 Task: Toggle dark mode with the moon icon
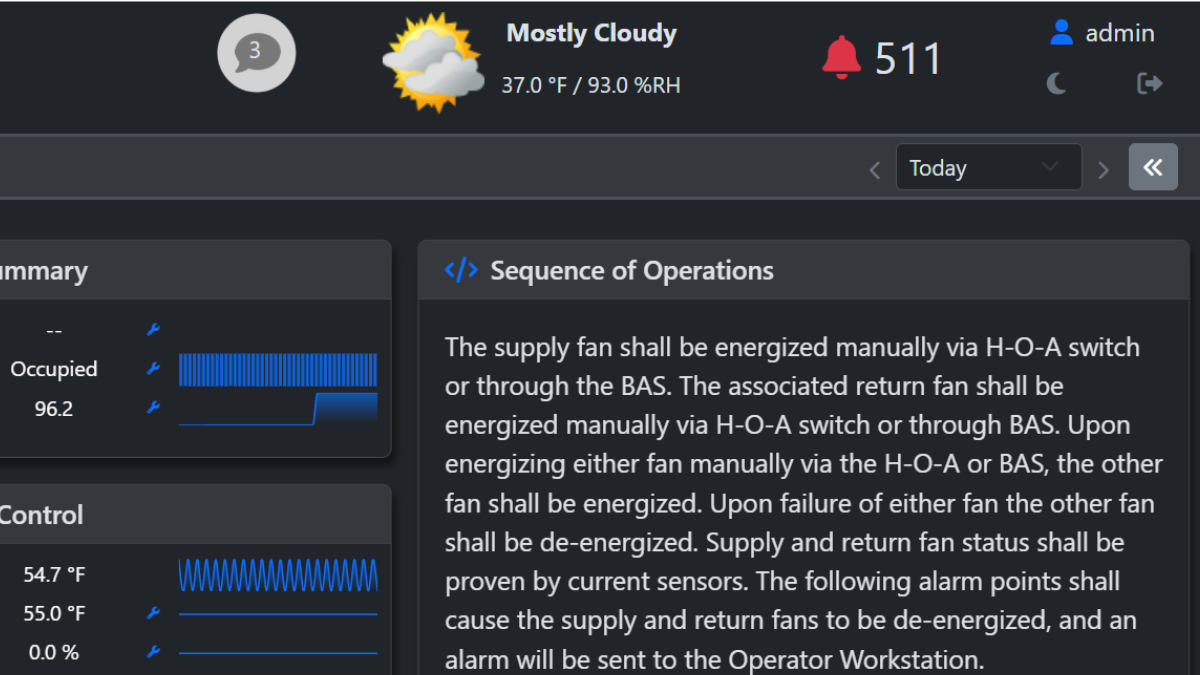pos(1057,83)
